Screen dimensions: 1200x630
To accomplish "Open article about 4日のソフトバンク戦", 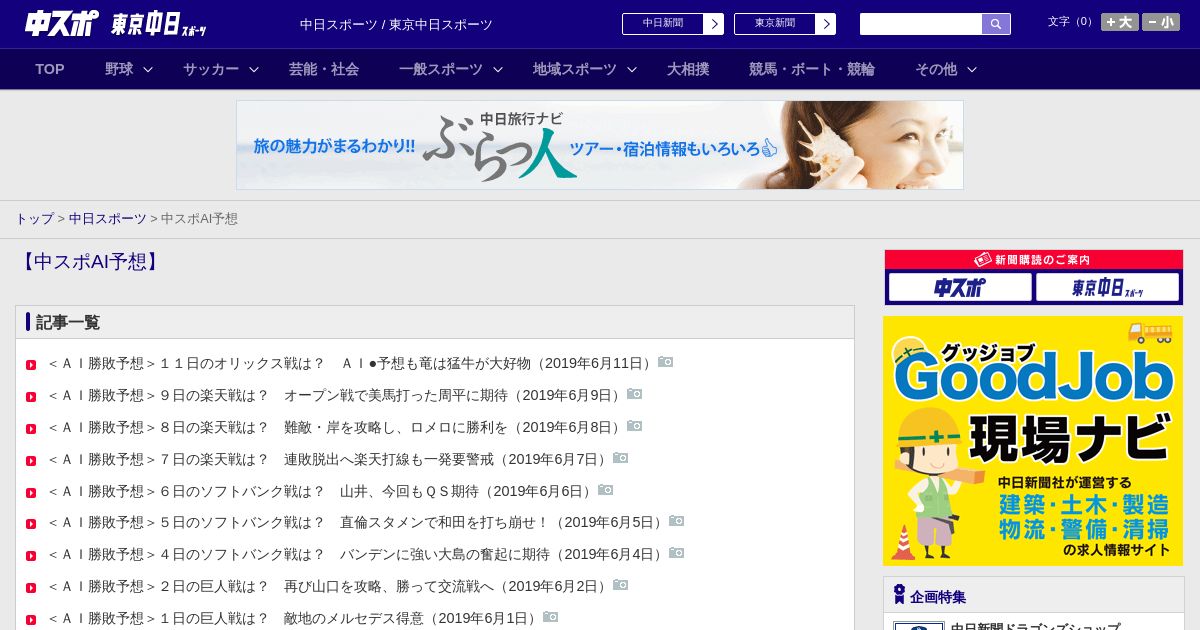I will (357, 554).
